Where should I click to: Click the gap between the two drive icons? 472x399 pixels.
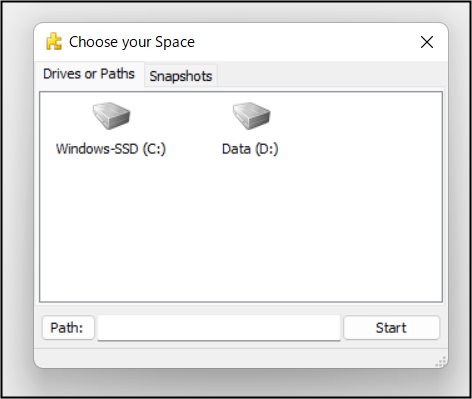(x=182, y=116)
